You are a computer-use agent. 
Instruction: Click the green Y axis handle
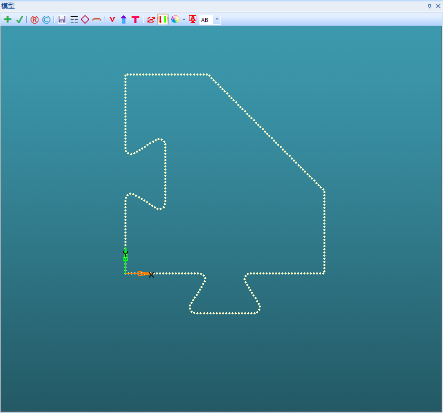tap(125, 259)
